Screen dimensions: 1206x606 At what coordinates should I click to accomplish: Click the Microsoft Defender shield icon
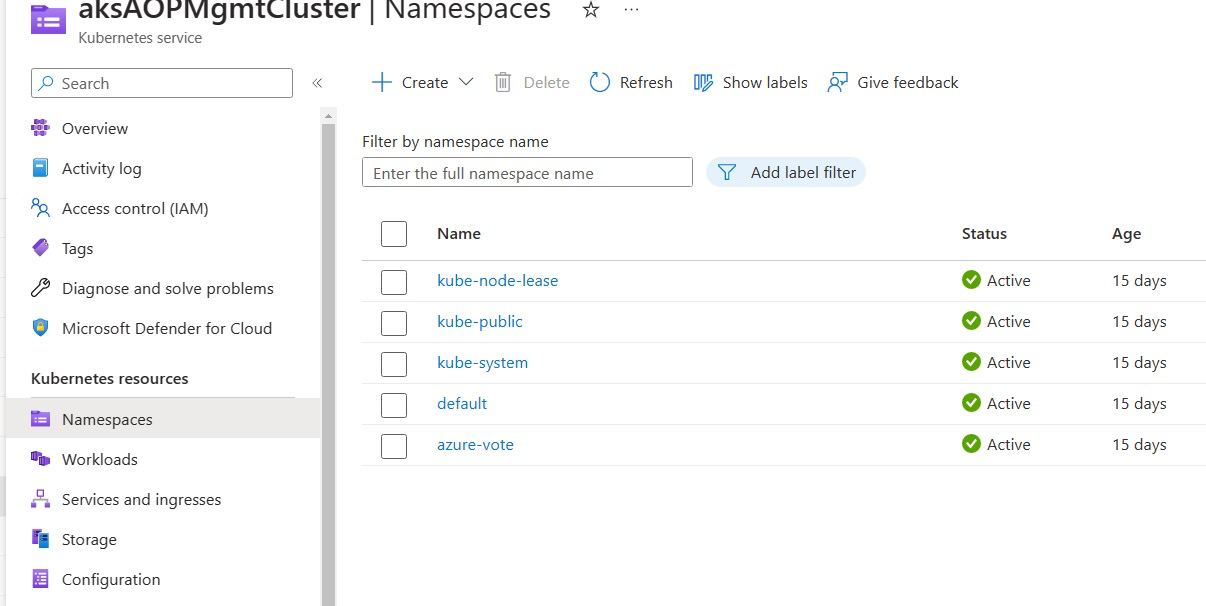click(x=40, y=328)
